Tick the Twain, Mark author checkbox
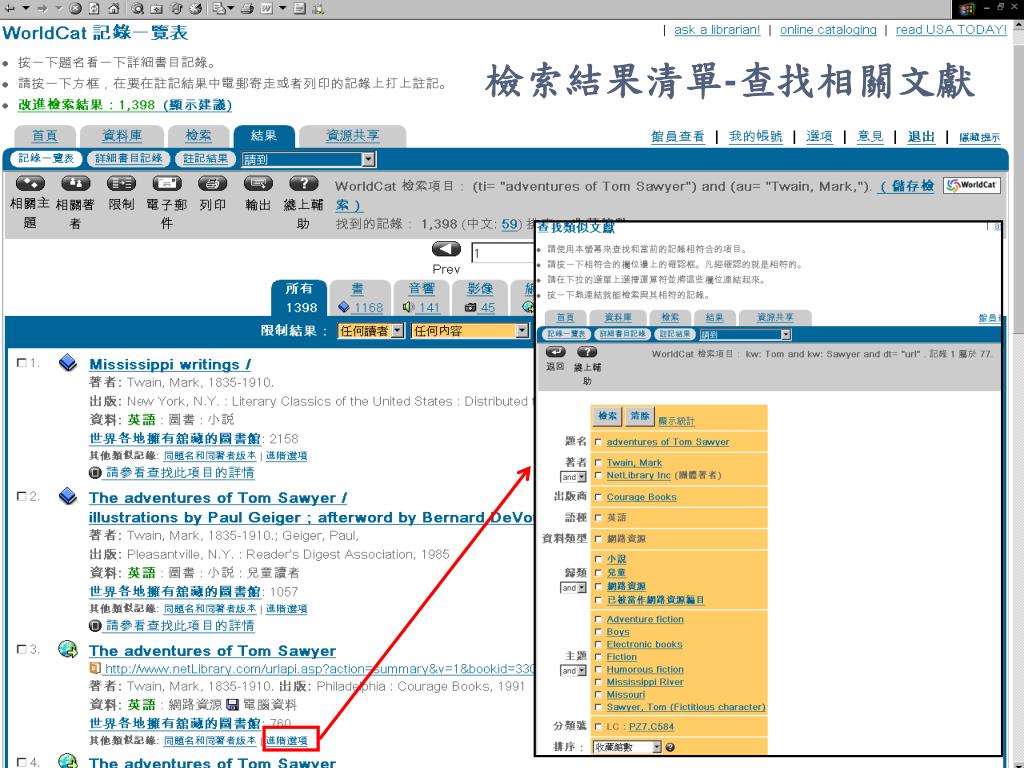This screenshot has height=768, width=1024. click(598, 463)
